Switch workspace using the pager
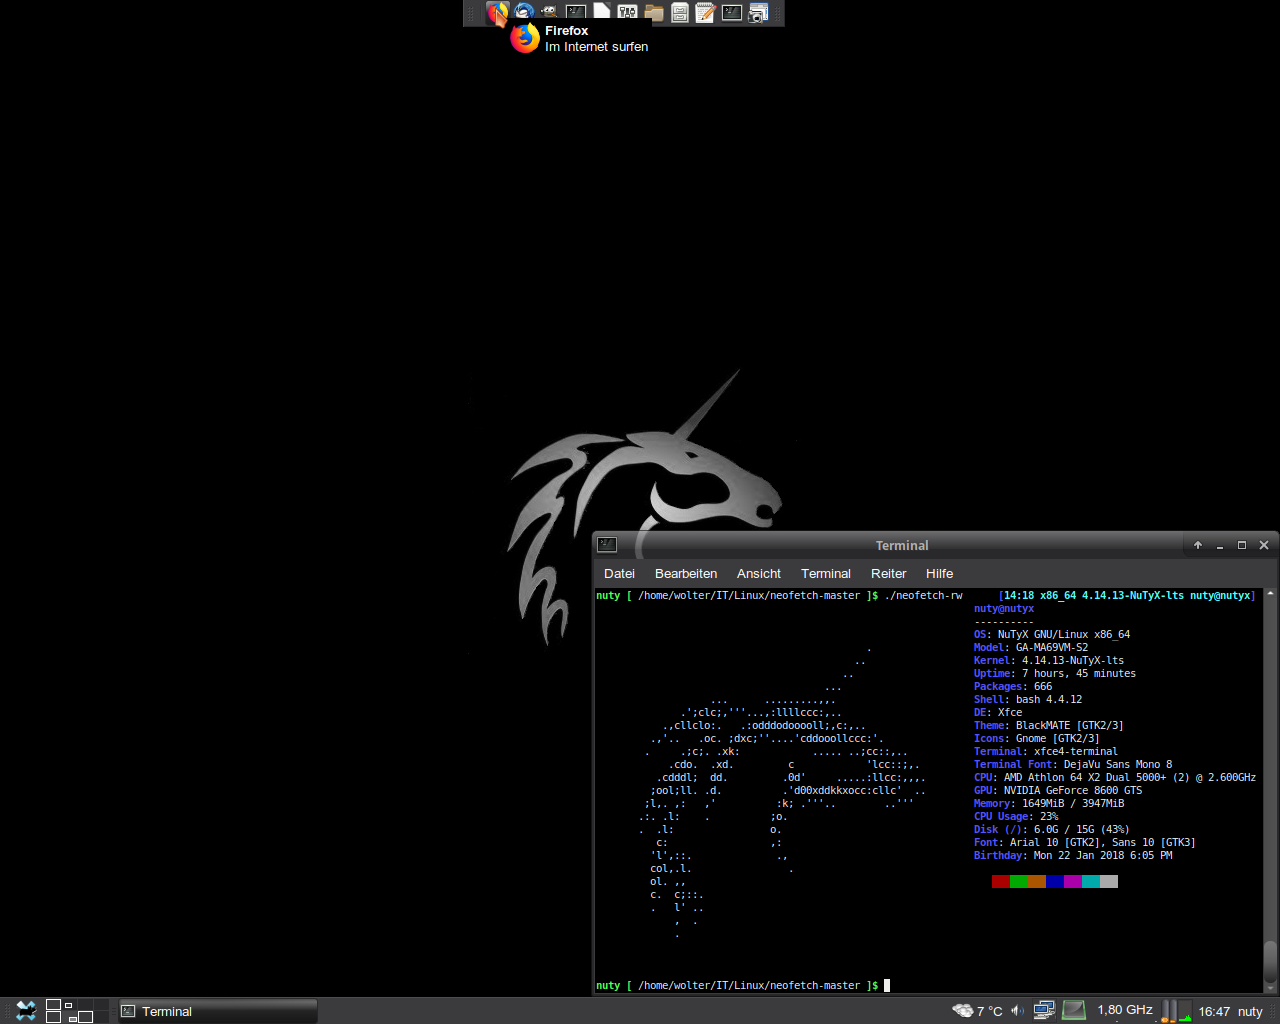This screenshot has height=1024, width=1280. point(76,1011)
